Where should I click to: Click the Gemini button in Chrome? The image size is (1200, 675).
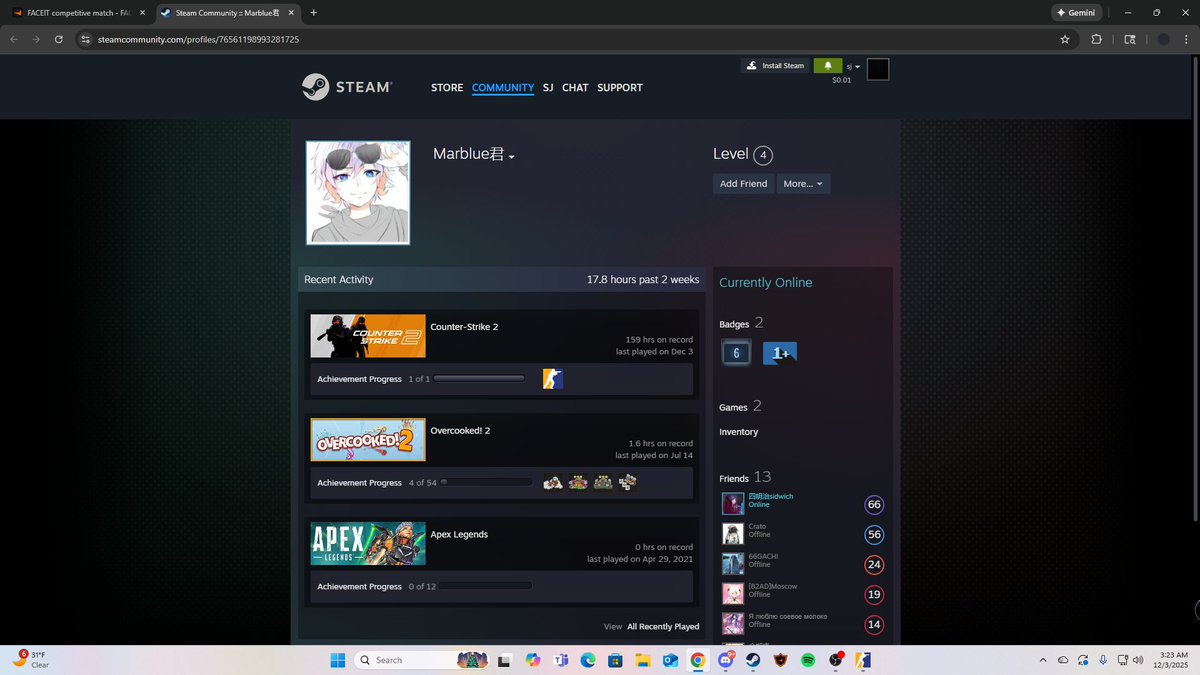coord(1077,13)
